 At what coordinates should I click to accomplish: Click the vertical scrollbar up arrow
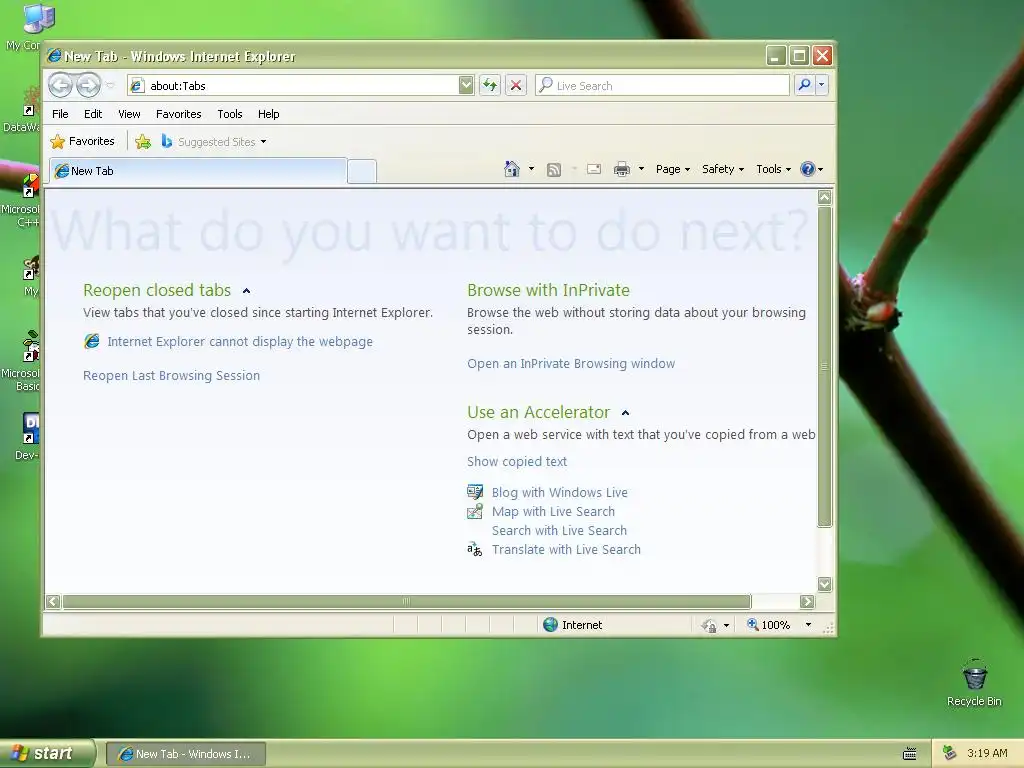point(825,197)
